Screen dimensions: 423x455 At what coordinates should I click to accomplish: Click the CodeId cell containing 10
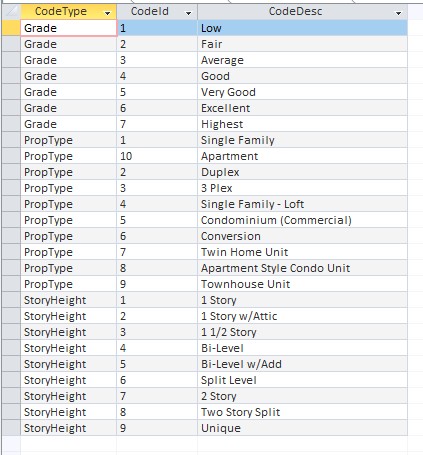point(157,156)
